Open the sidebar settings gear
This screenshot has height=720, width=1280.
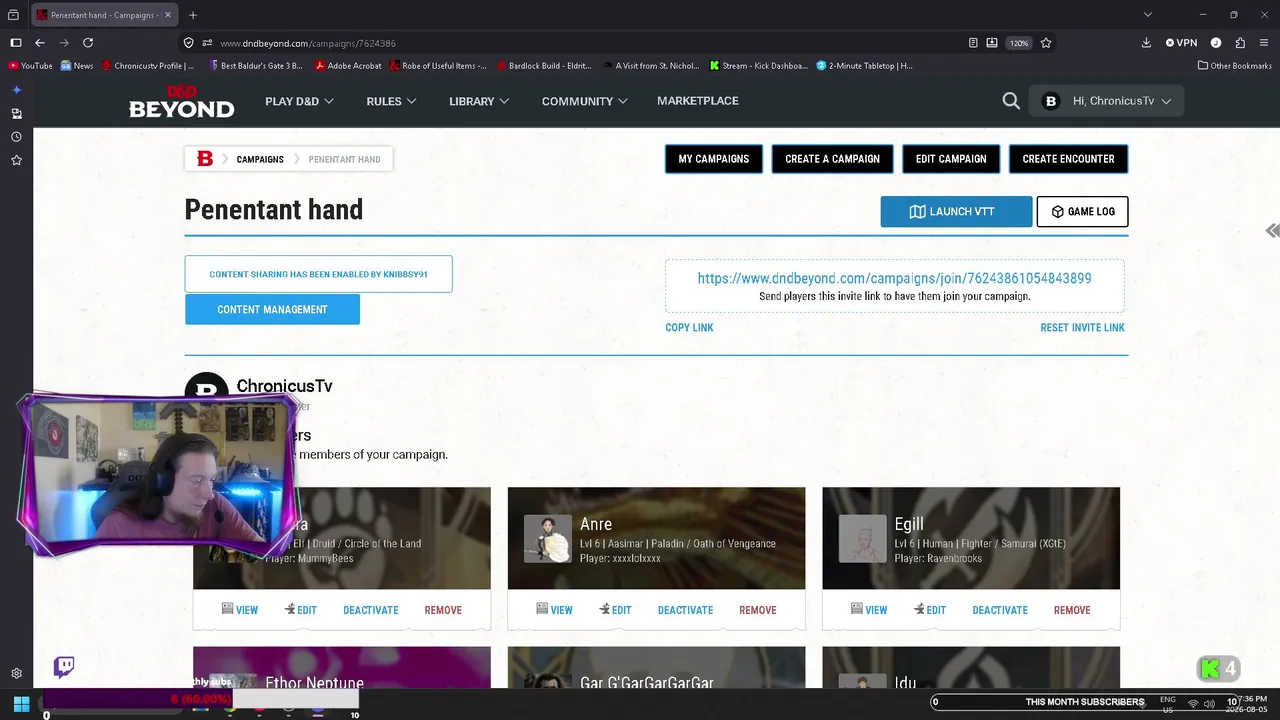pos(16,674)
